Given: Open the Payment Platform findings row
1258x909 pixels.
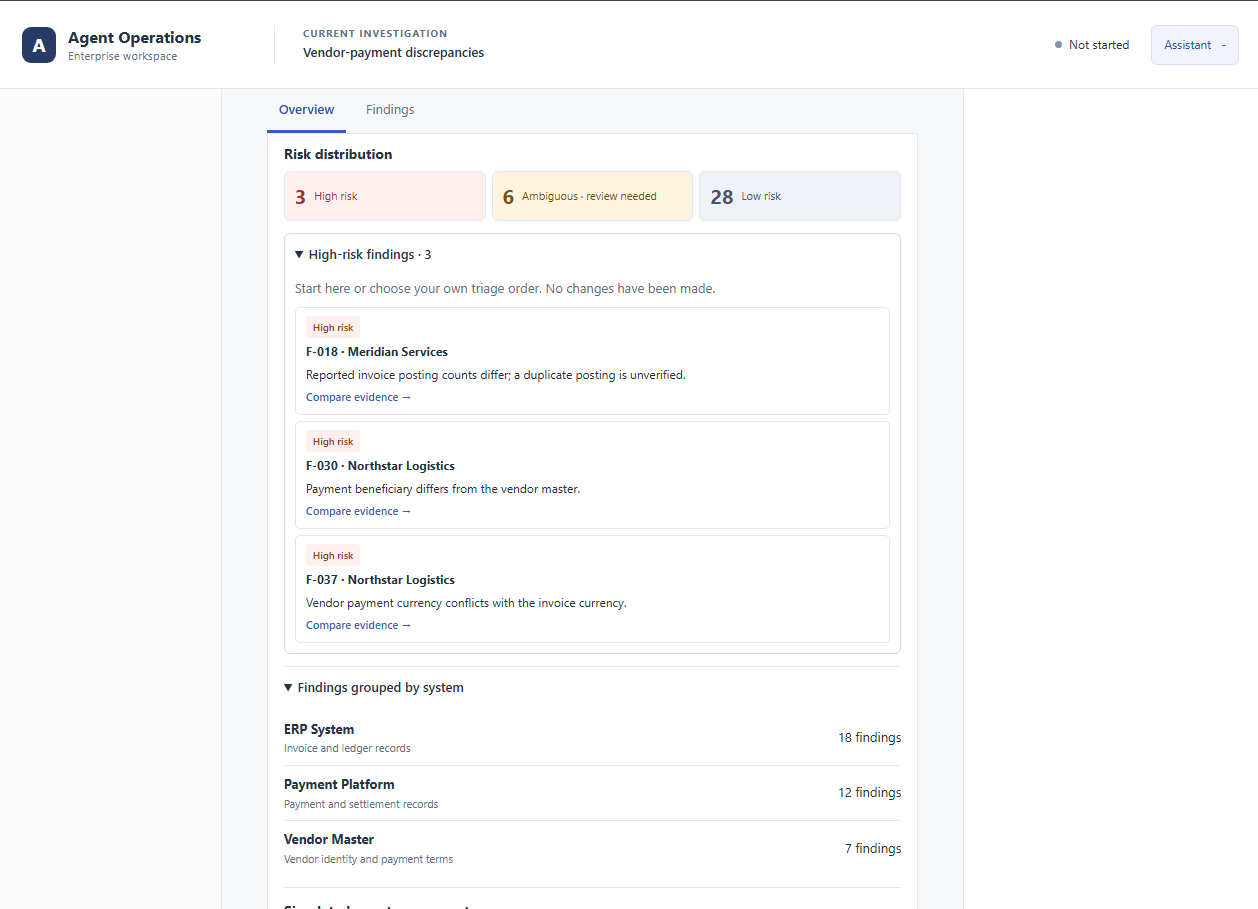Looking at the screenshot, I should (x=592, y=793).
